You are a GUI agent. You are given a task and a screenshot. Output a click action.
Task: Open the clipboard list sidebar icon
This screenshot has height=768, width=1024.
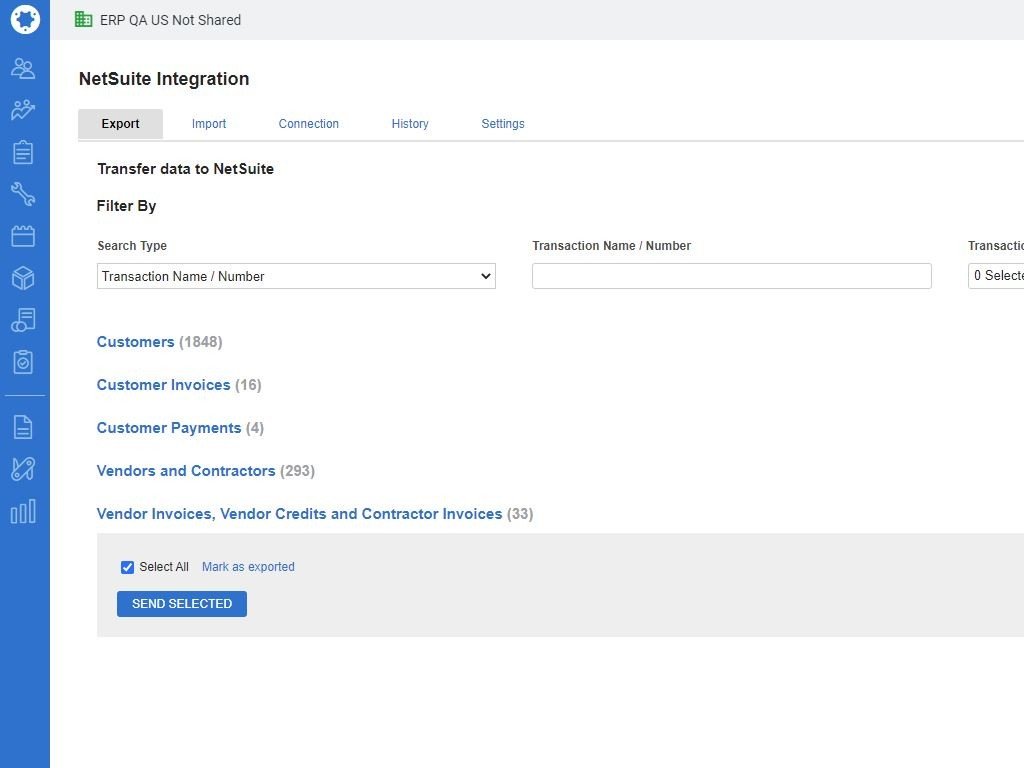click(x=24, y=152)
